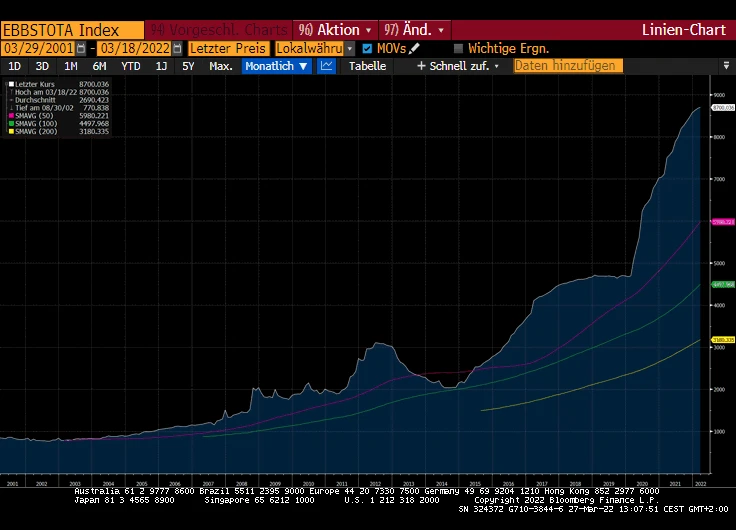The height and width of the screenshot is (530, 736).
Task: Select the 6M time range
Action: click(x=99, y=66)
